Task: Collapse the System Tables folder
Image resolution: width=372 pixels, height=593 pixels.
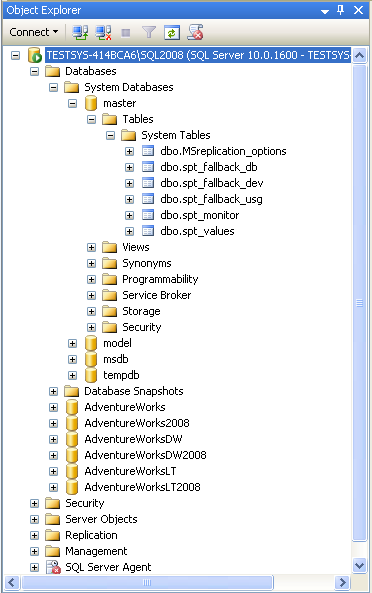Action: (110, 135)
